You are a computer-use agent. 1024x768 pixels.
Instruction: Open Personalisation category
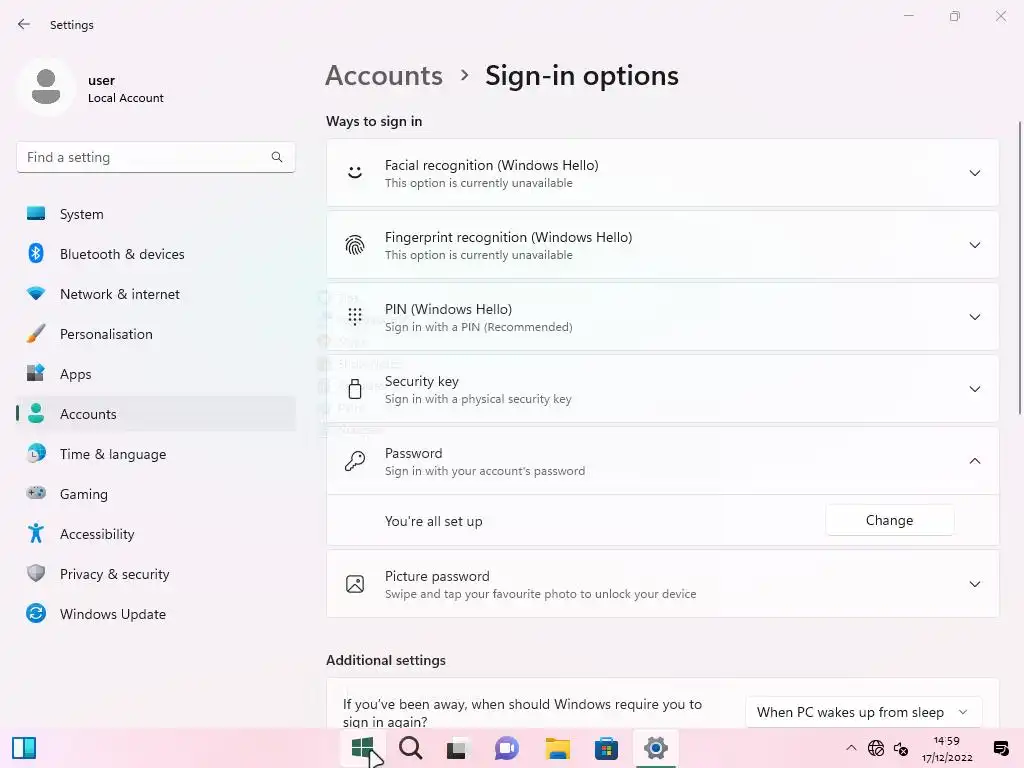[x=156, y=334]
